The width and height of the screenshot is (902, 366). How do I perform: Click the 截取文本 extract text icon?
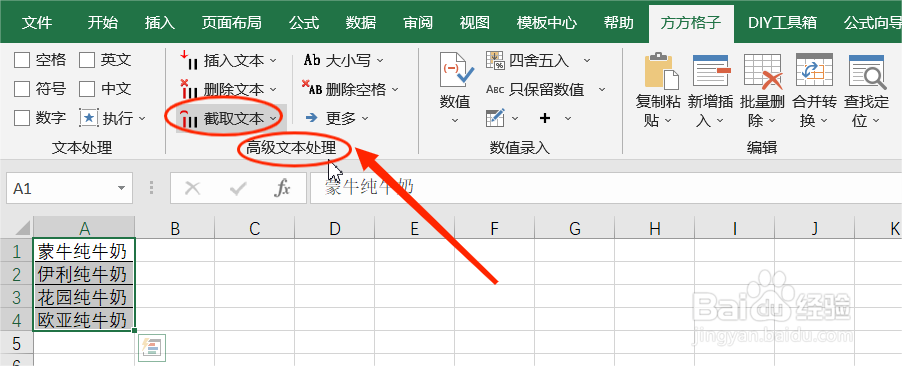(189, 119)
